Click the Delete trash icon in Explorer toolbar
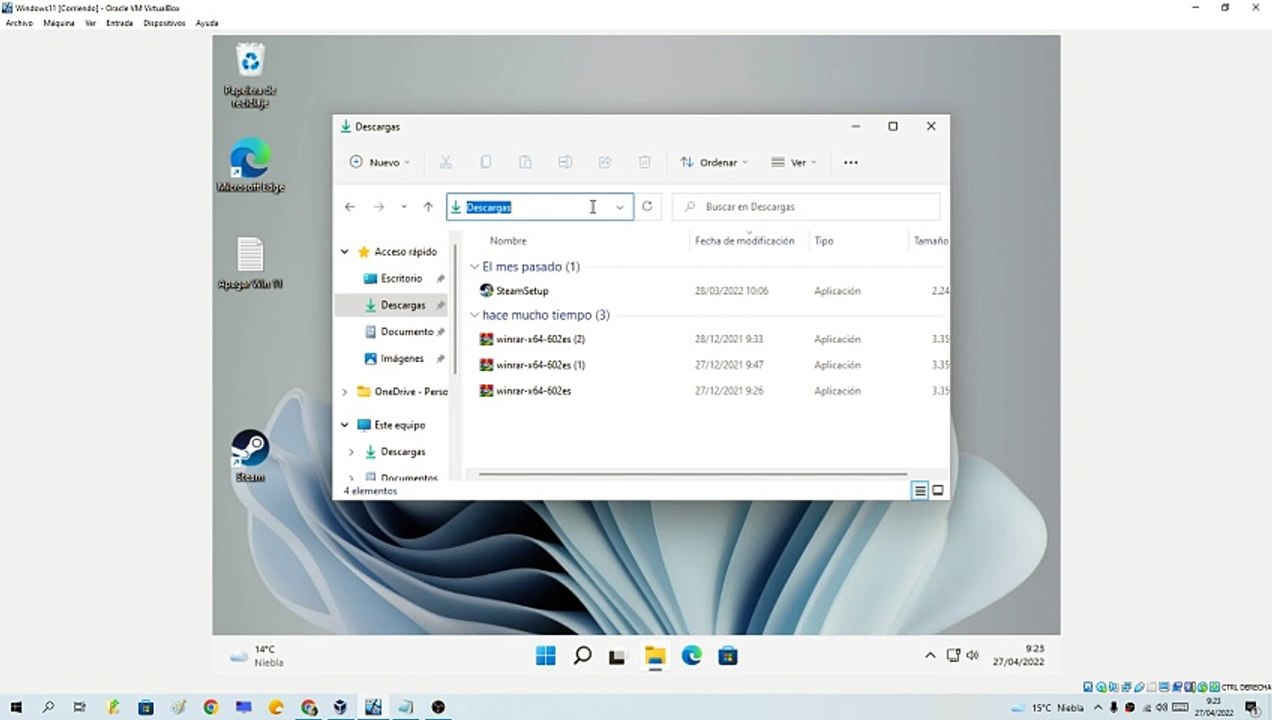This screenshot has height=720, width=1272. (645, 162)
